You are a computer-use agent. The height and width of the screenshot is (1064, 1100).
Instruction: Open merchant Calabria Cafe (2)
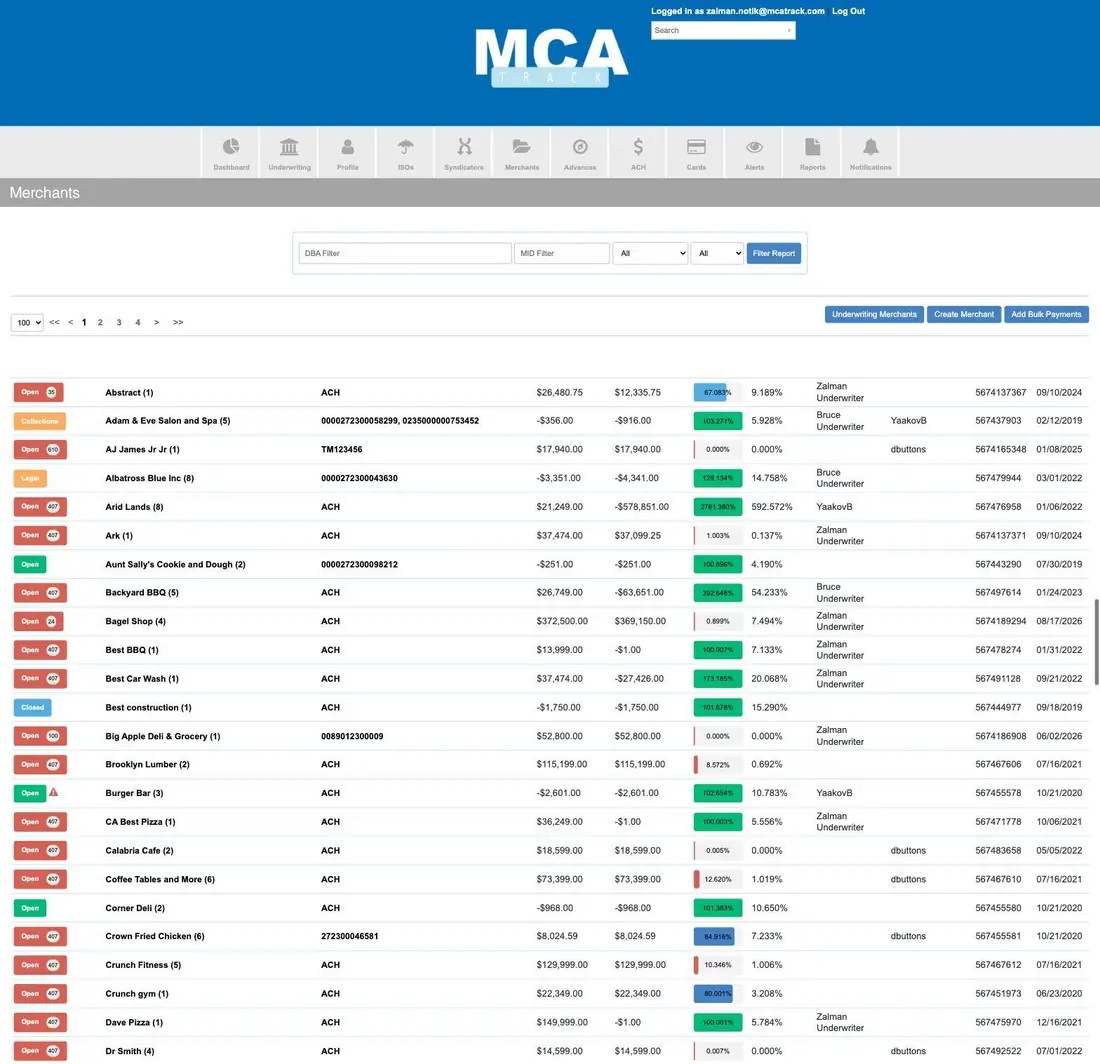[x=139, y=850]
